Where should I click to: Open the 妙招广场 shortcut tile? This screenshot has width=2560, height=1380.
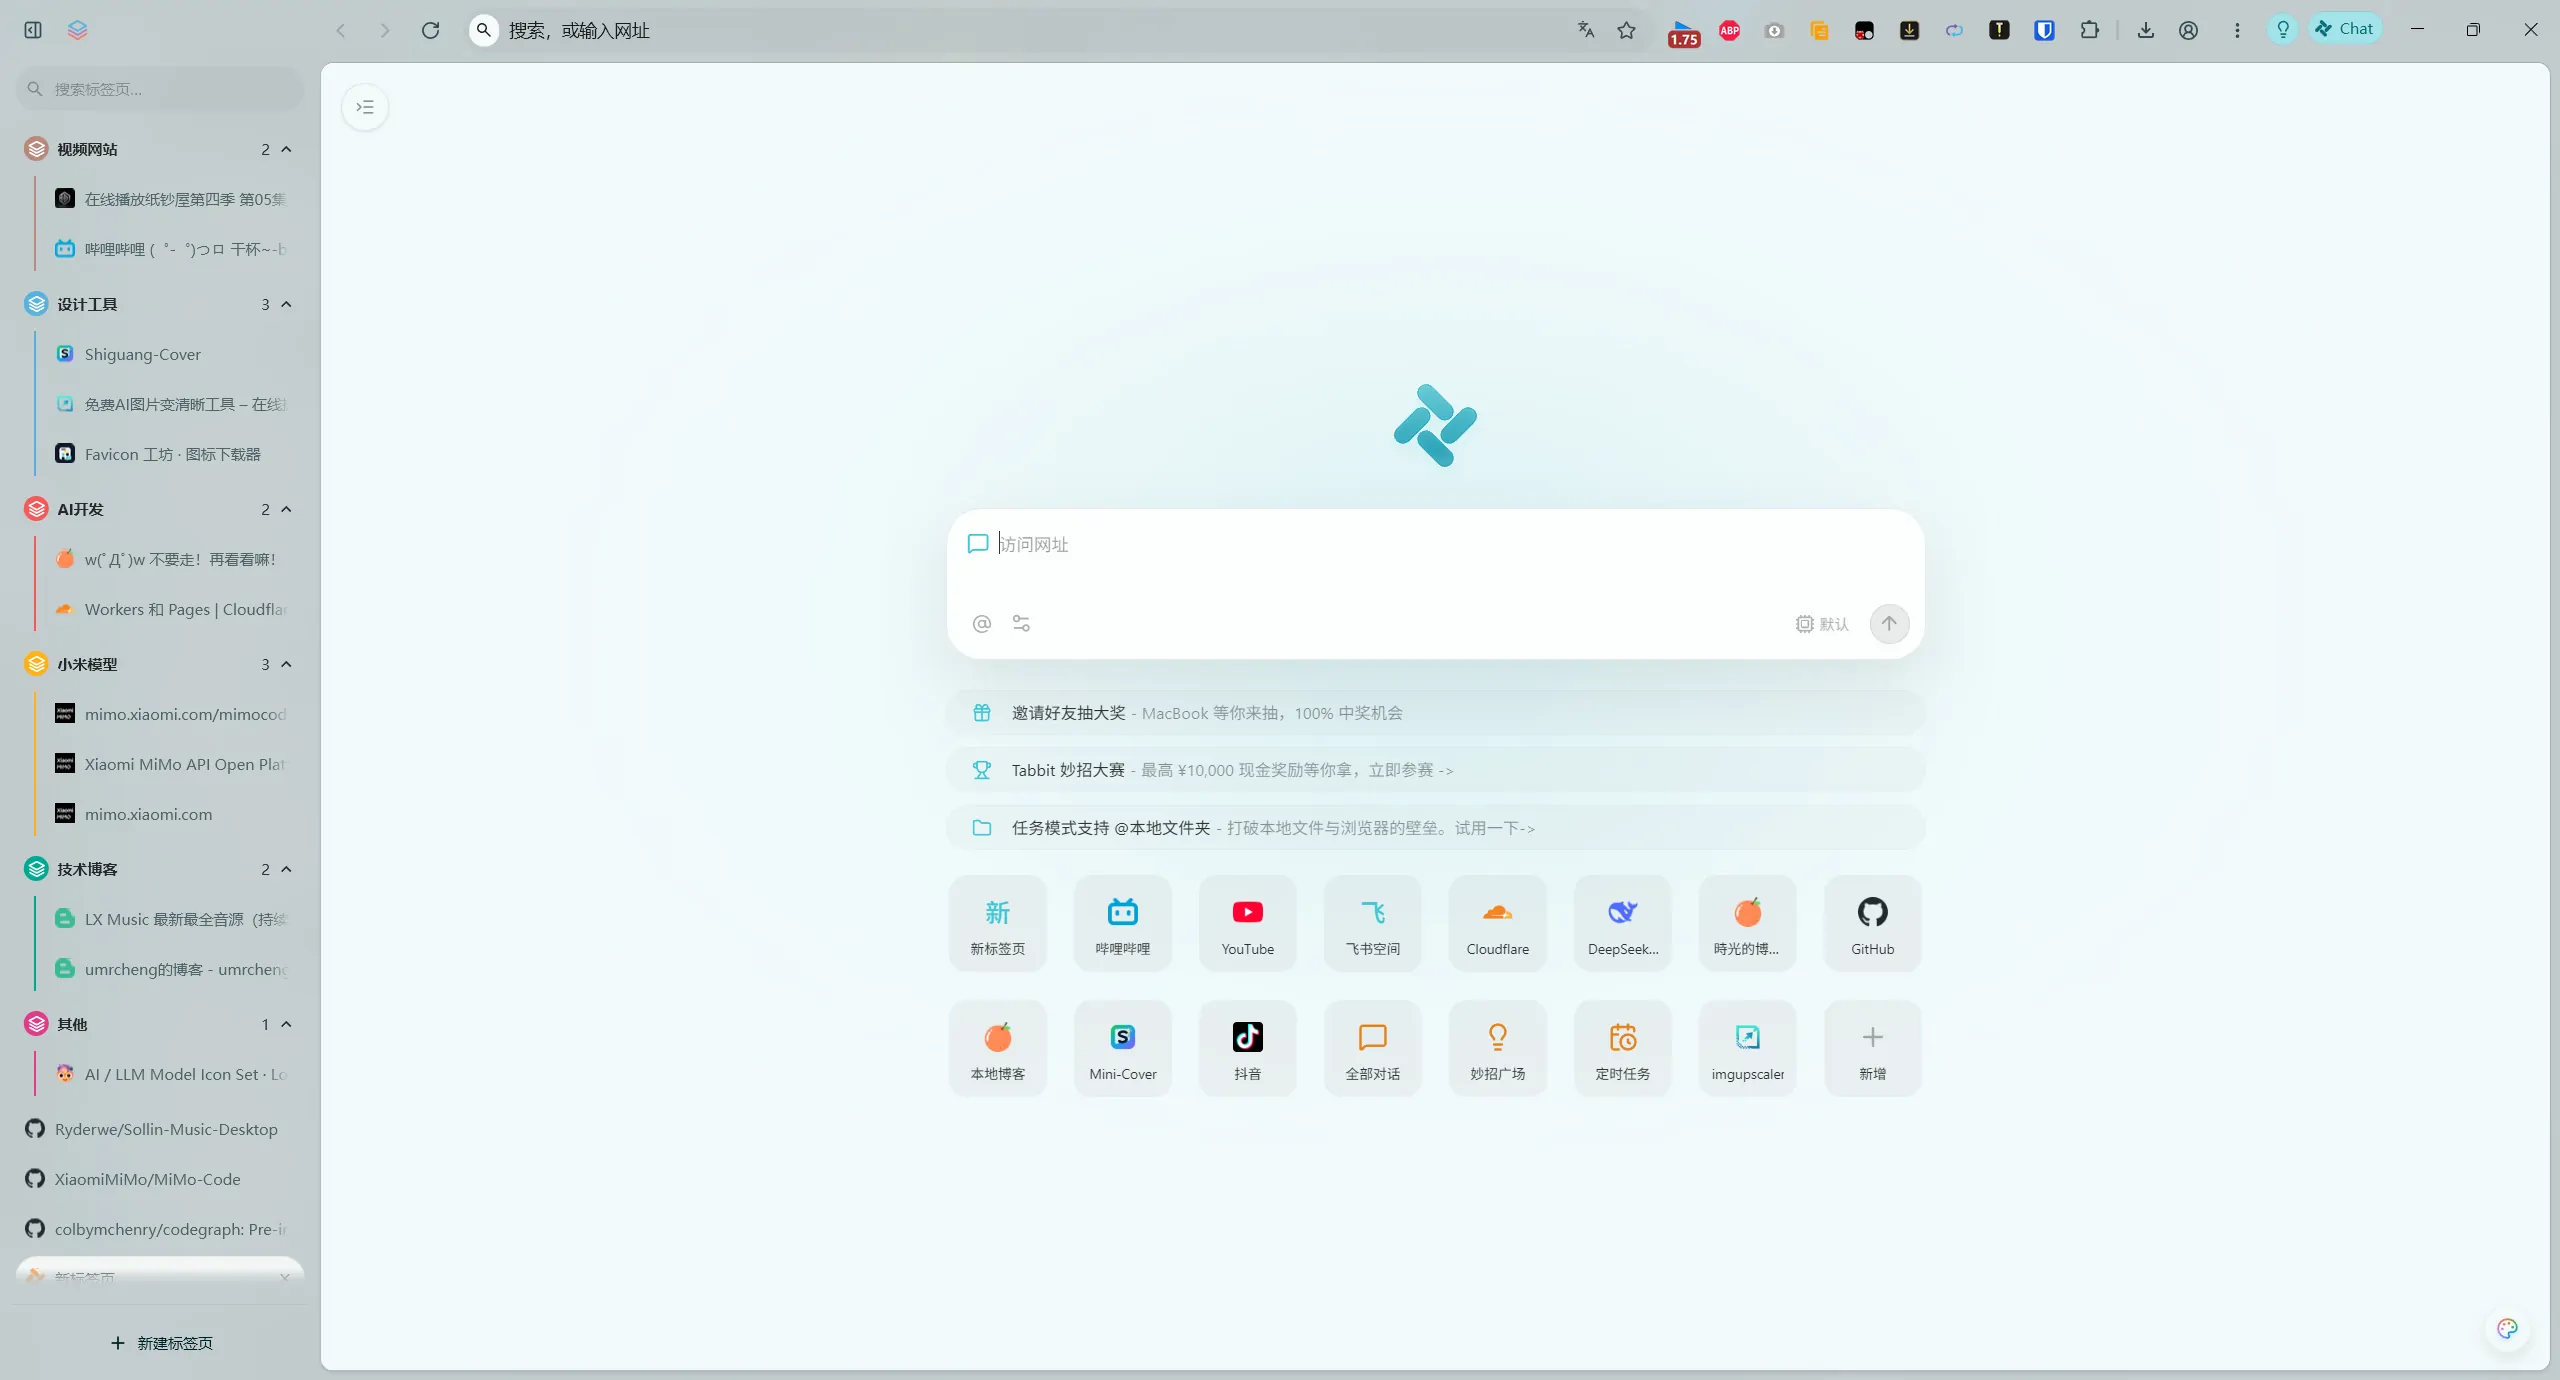[x=1498, y=1048]
